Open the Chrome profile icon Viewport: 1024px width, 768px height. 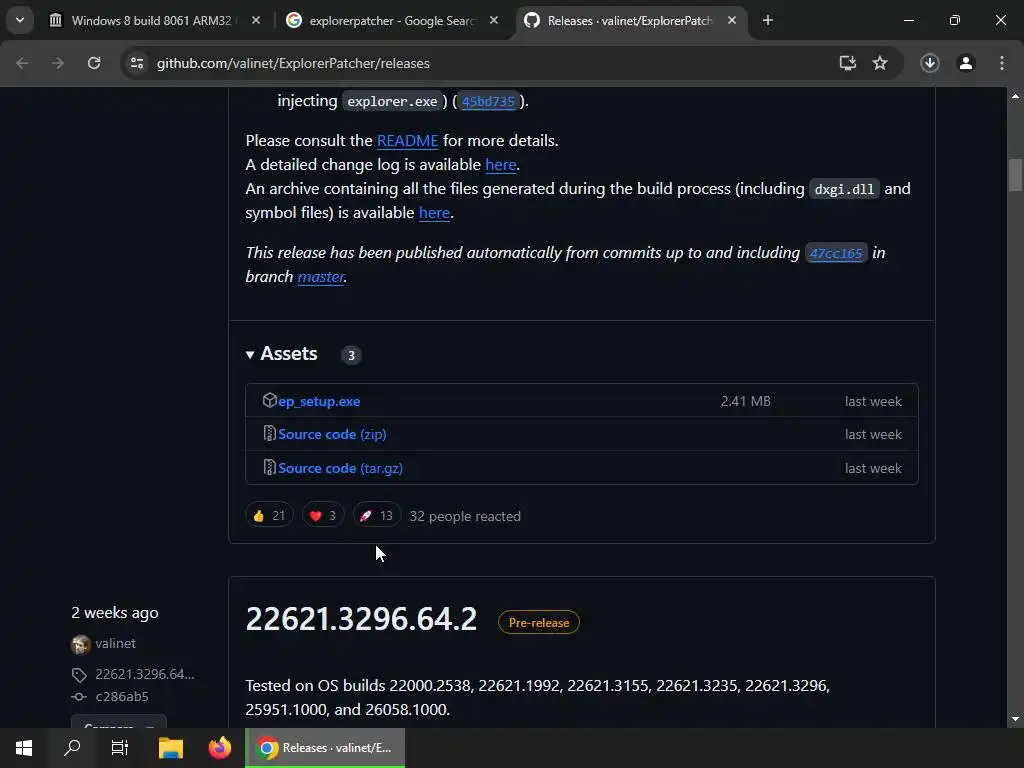(966, 63)
